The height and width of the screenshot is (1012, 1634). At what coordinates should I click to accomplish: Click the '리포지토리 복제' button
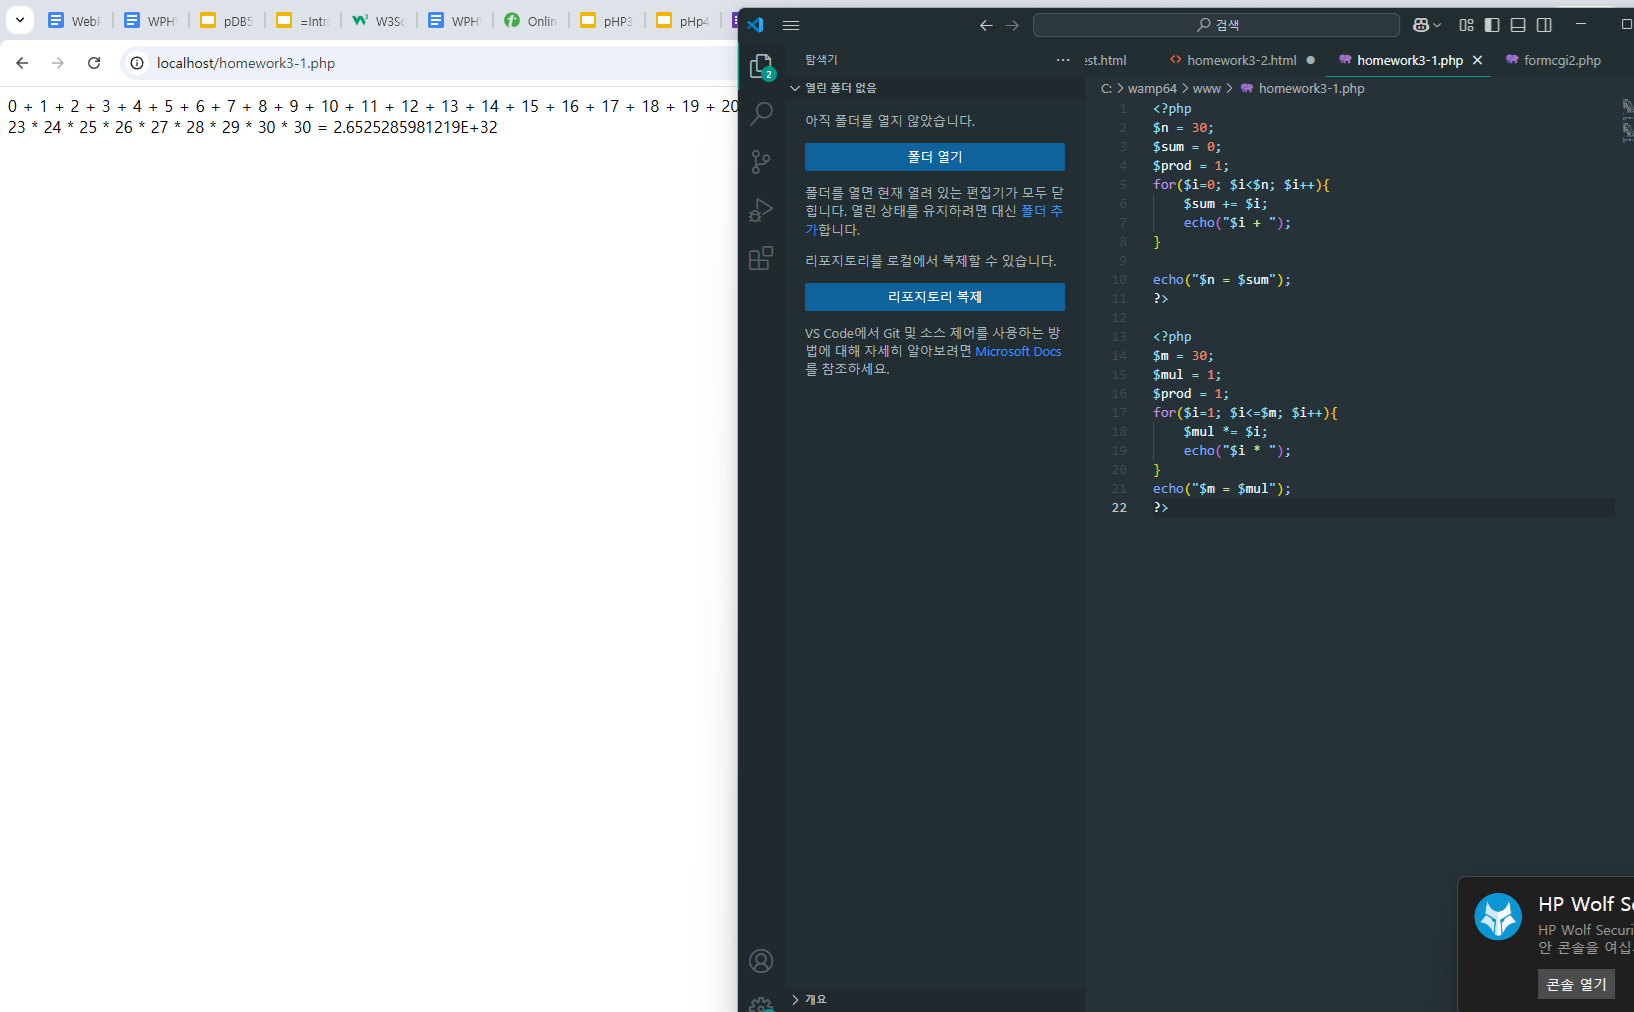point(934,297)
